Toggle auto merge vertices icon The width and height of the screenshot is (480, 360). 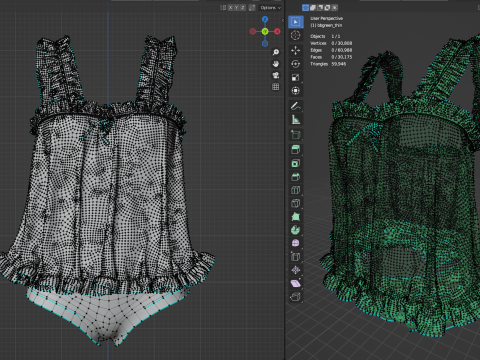point(252,7)
